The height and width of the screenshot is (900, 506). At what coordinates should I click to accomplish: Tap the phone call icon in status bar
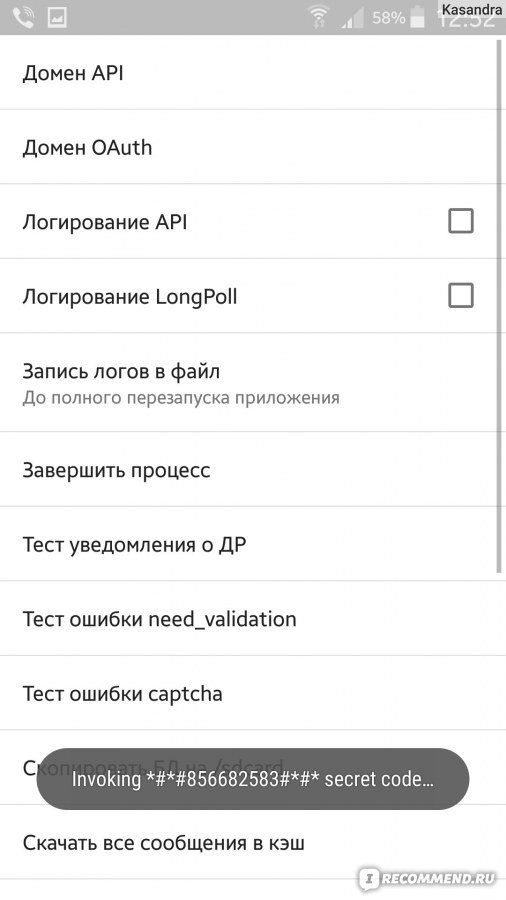tap(23, 17)
